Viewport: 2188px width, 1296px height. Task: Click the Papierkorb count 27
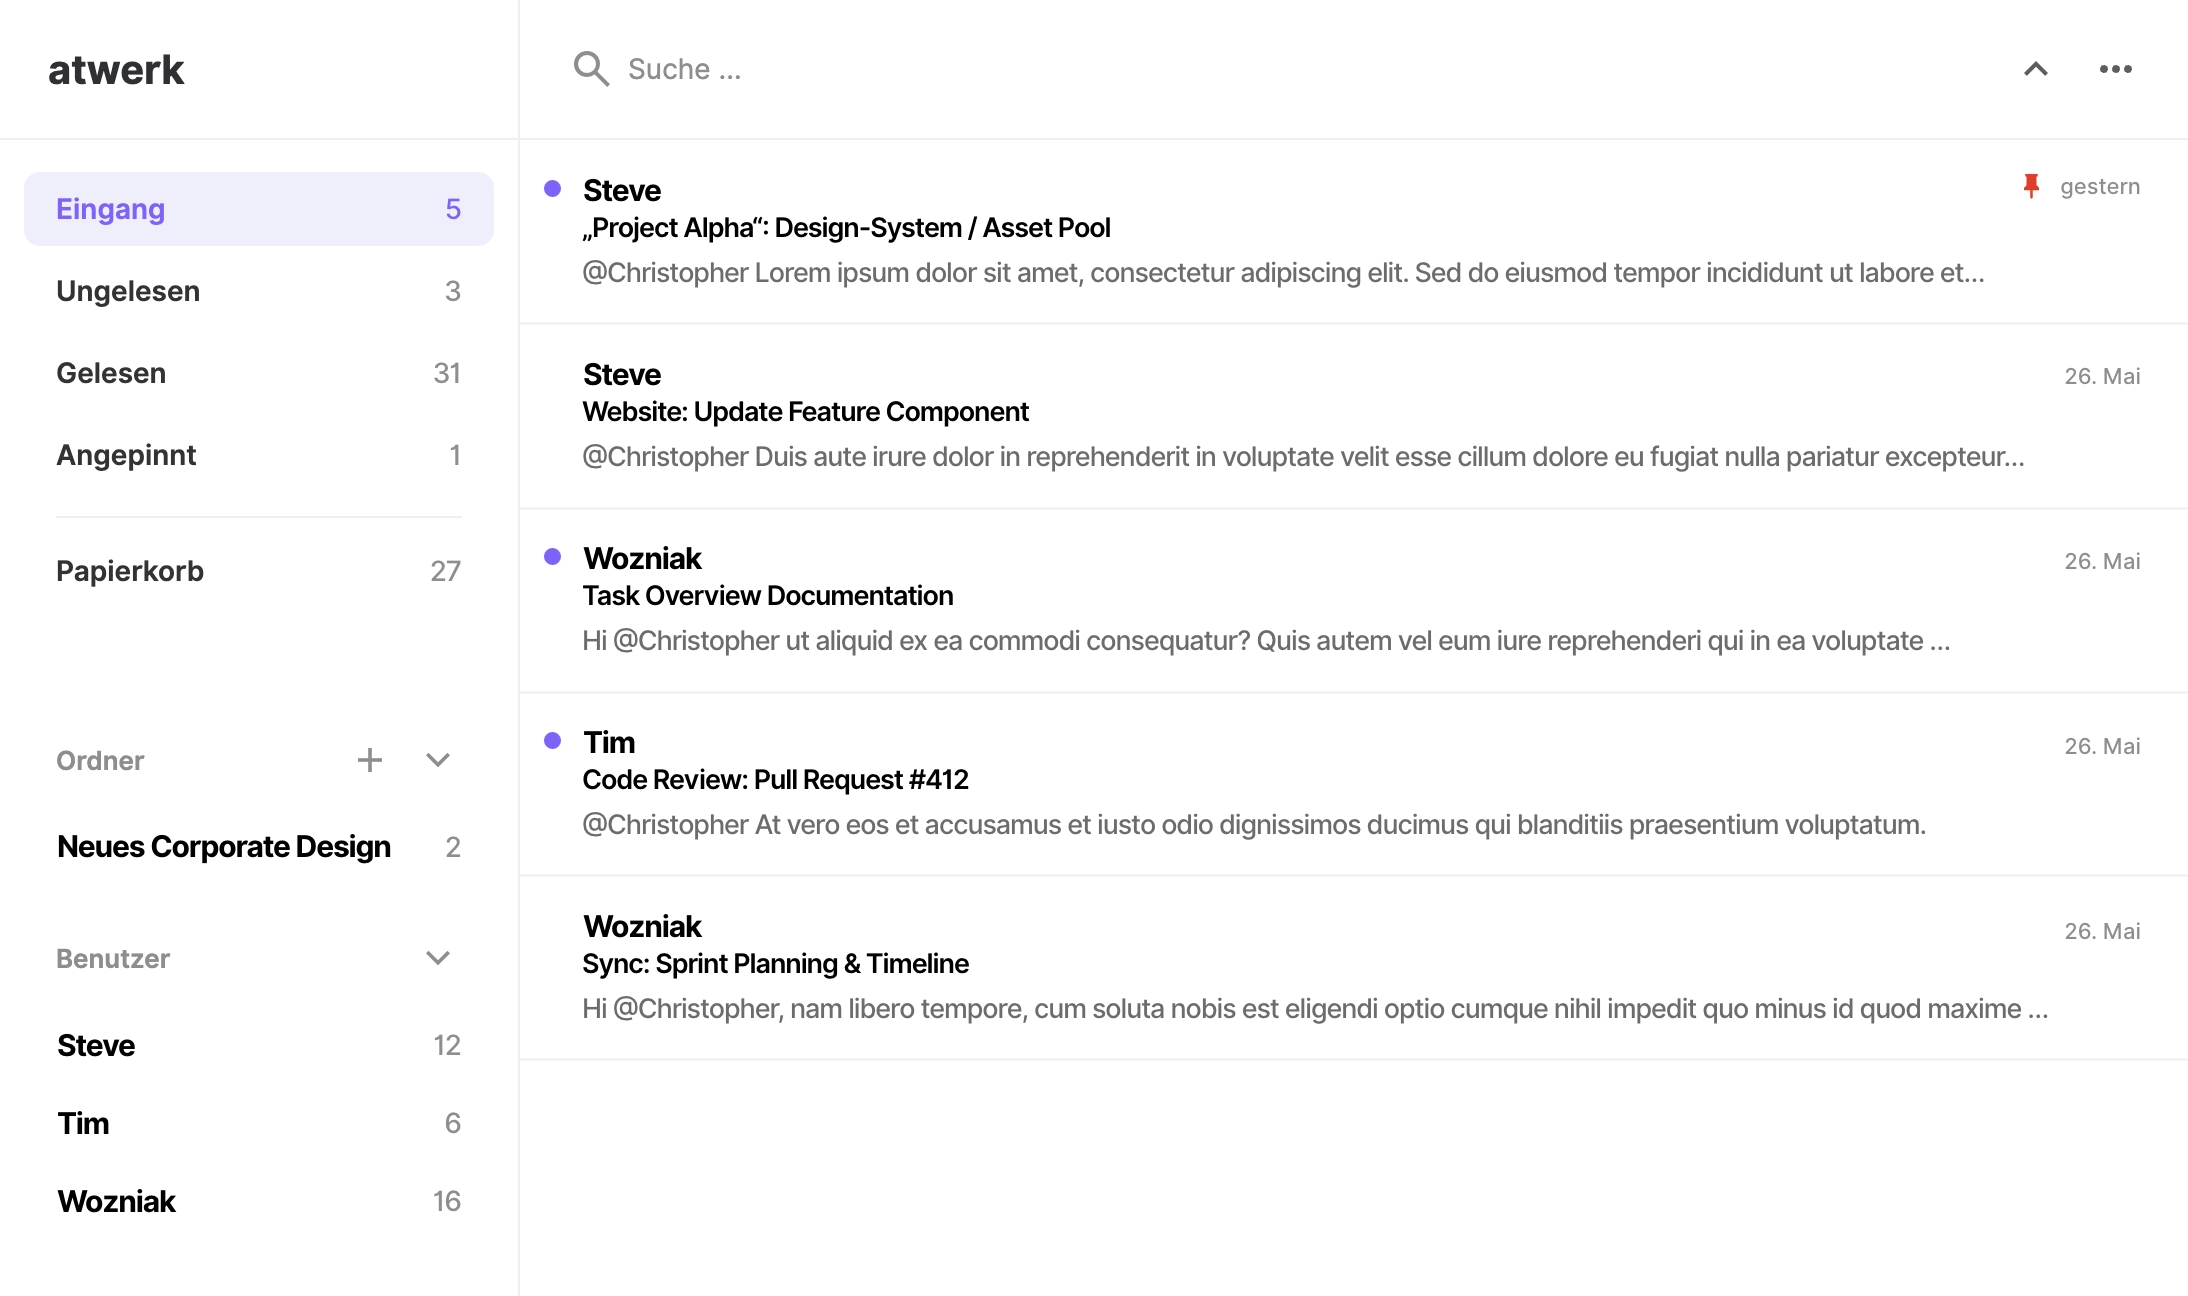(x=446, y=571)
